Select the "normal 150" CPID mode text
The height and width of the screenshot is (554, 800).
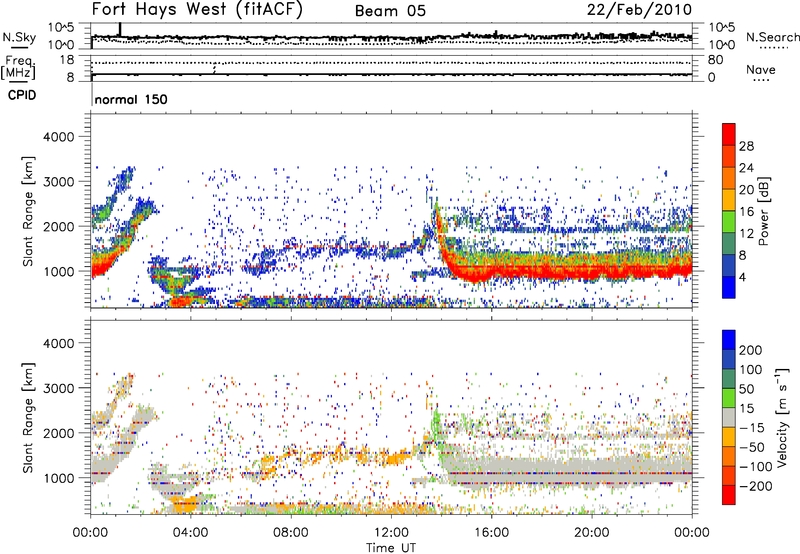[131, 99]
